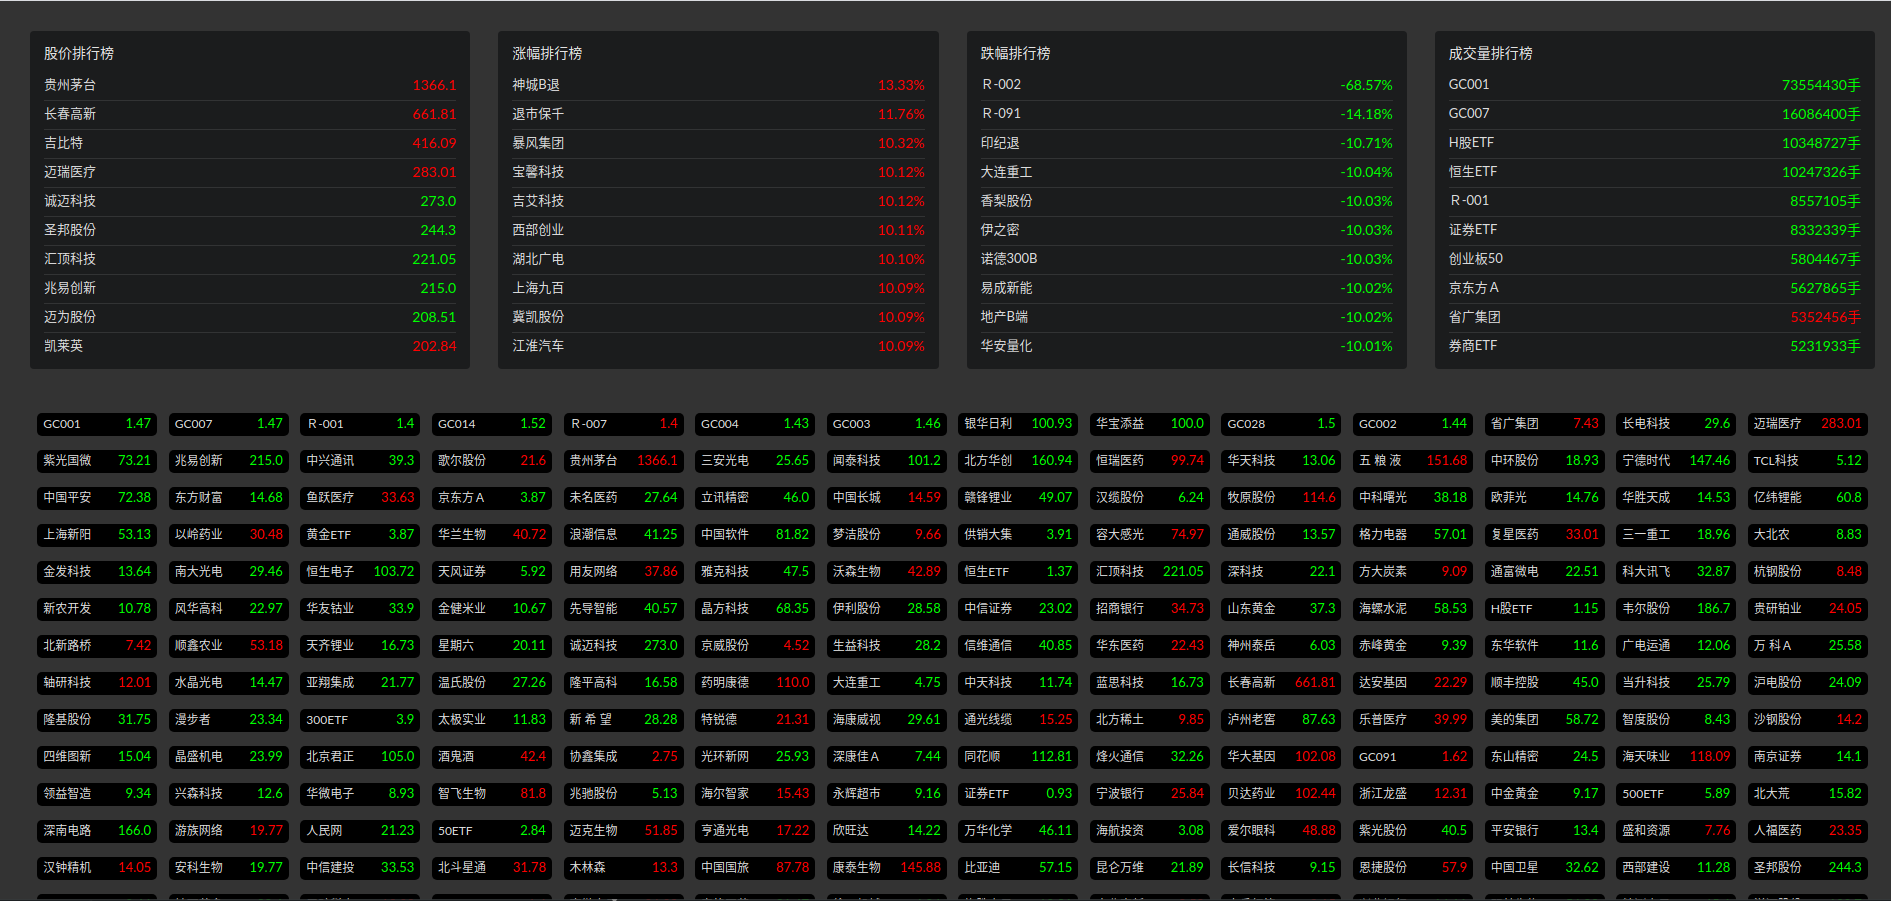Open 神城B退 row with 13.33% gain
The height and width of the screenshot is (901, 1891).
pyautogui.click(x=718, y=85)
